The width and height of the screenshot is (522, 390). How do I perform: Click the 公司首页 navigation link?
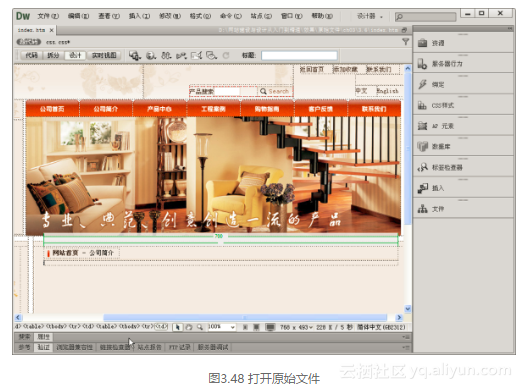[52, 109]
